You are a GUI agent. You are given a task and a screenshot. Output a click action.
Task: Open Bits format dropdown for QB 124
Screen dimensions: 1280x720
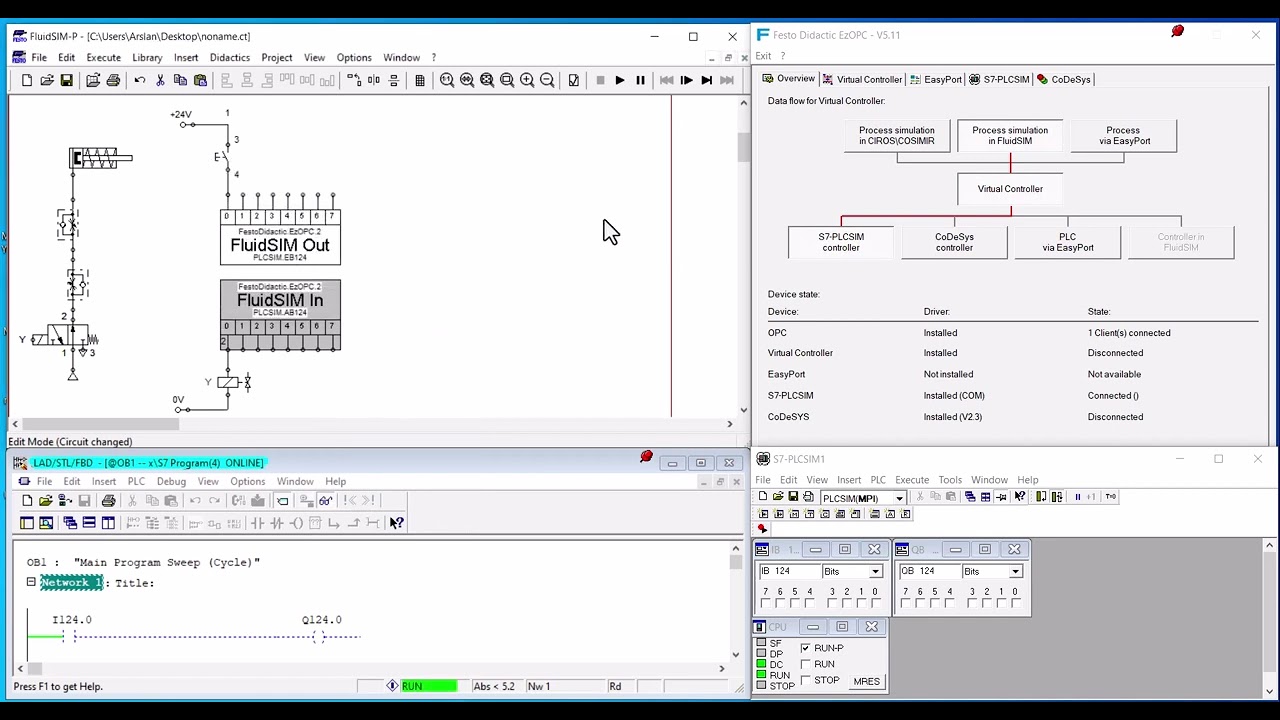[1016, 571]
